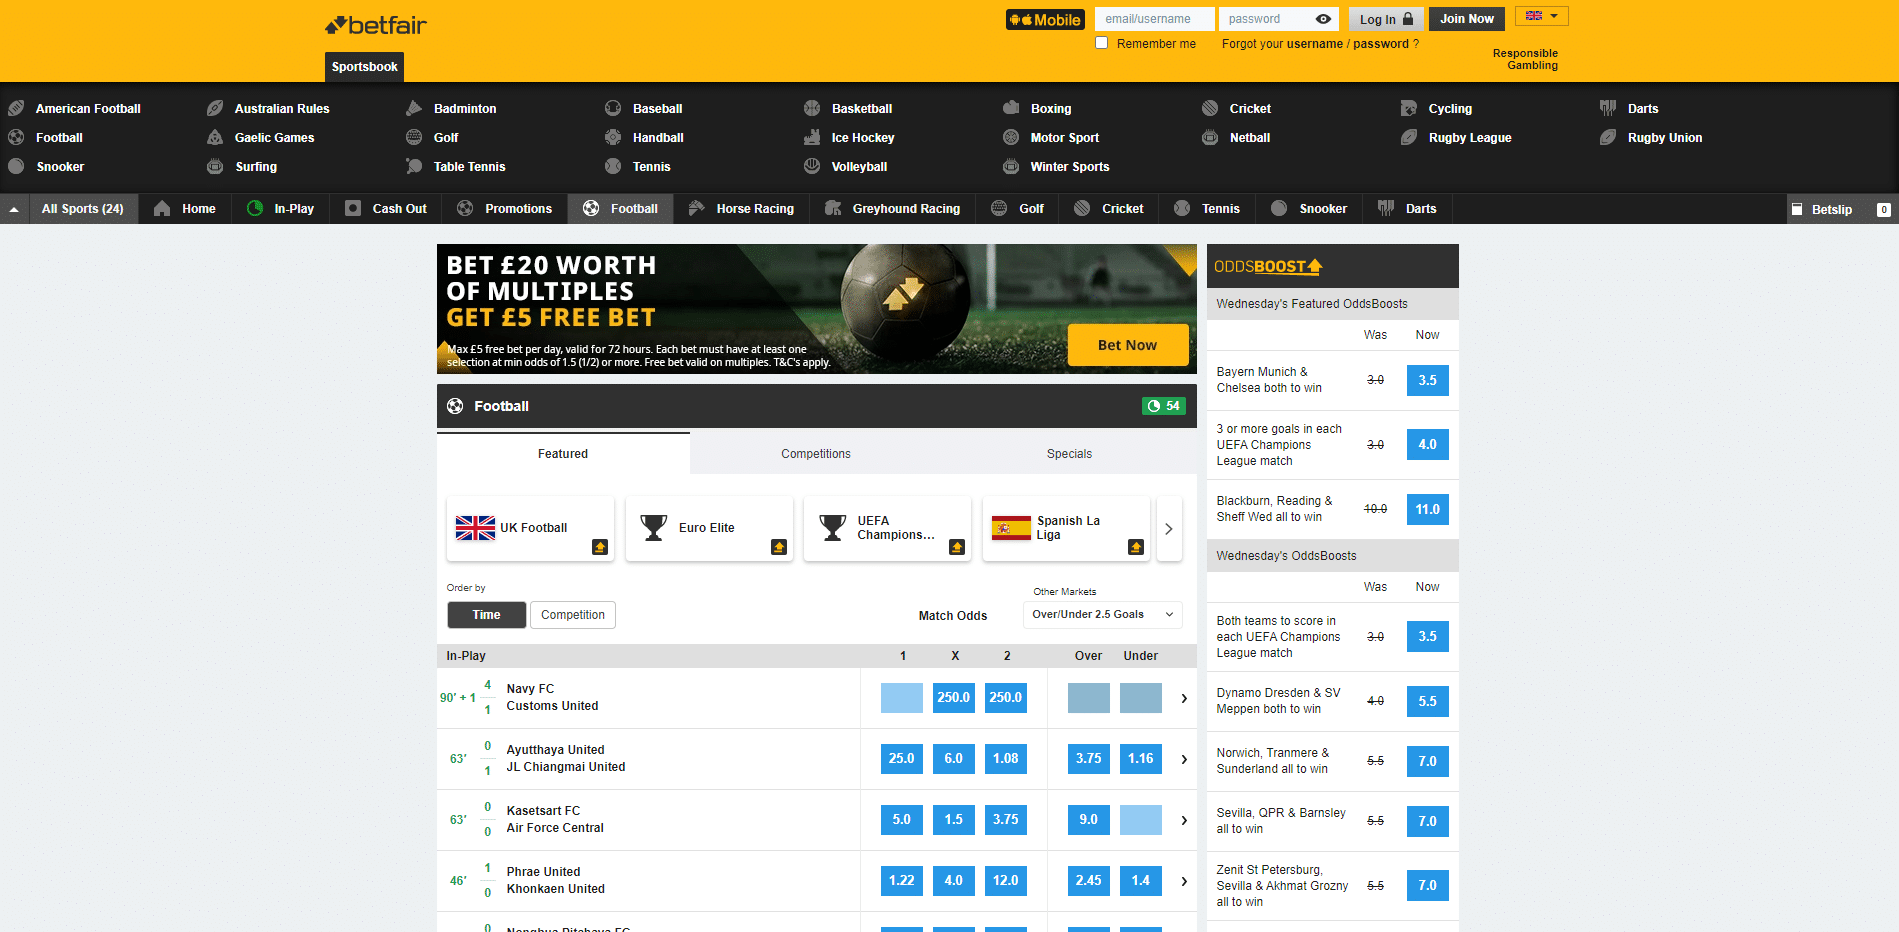Toggle password visibility eye icon

tap(1323, 19)
